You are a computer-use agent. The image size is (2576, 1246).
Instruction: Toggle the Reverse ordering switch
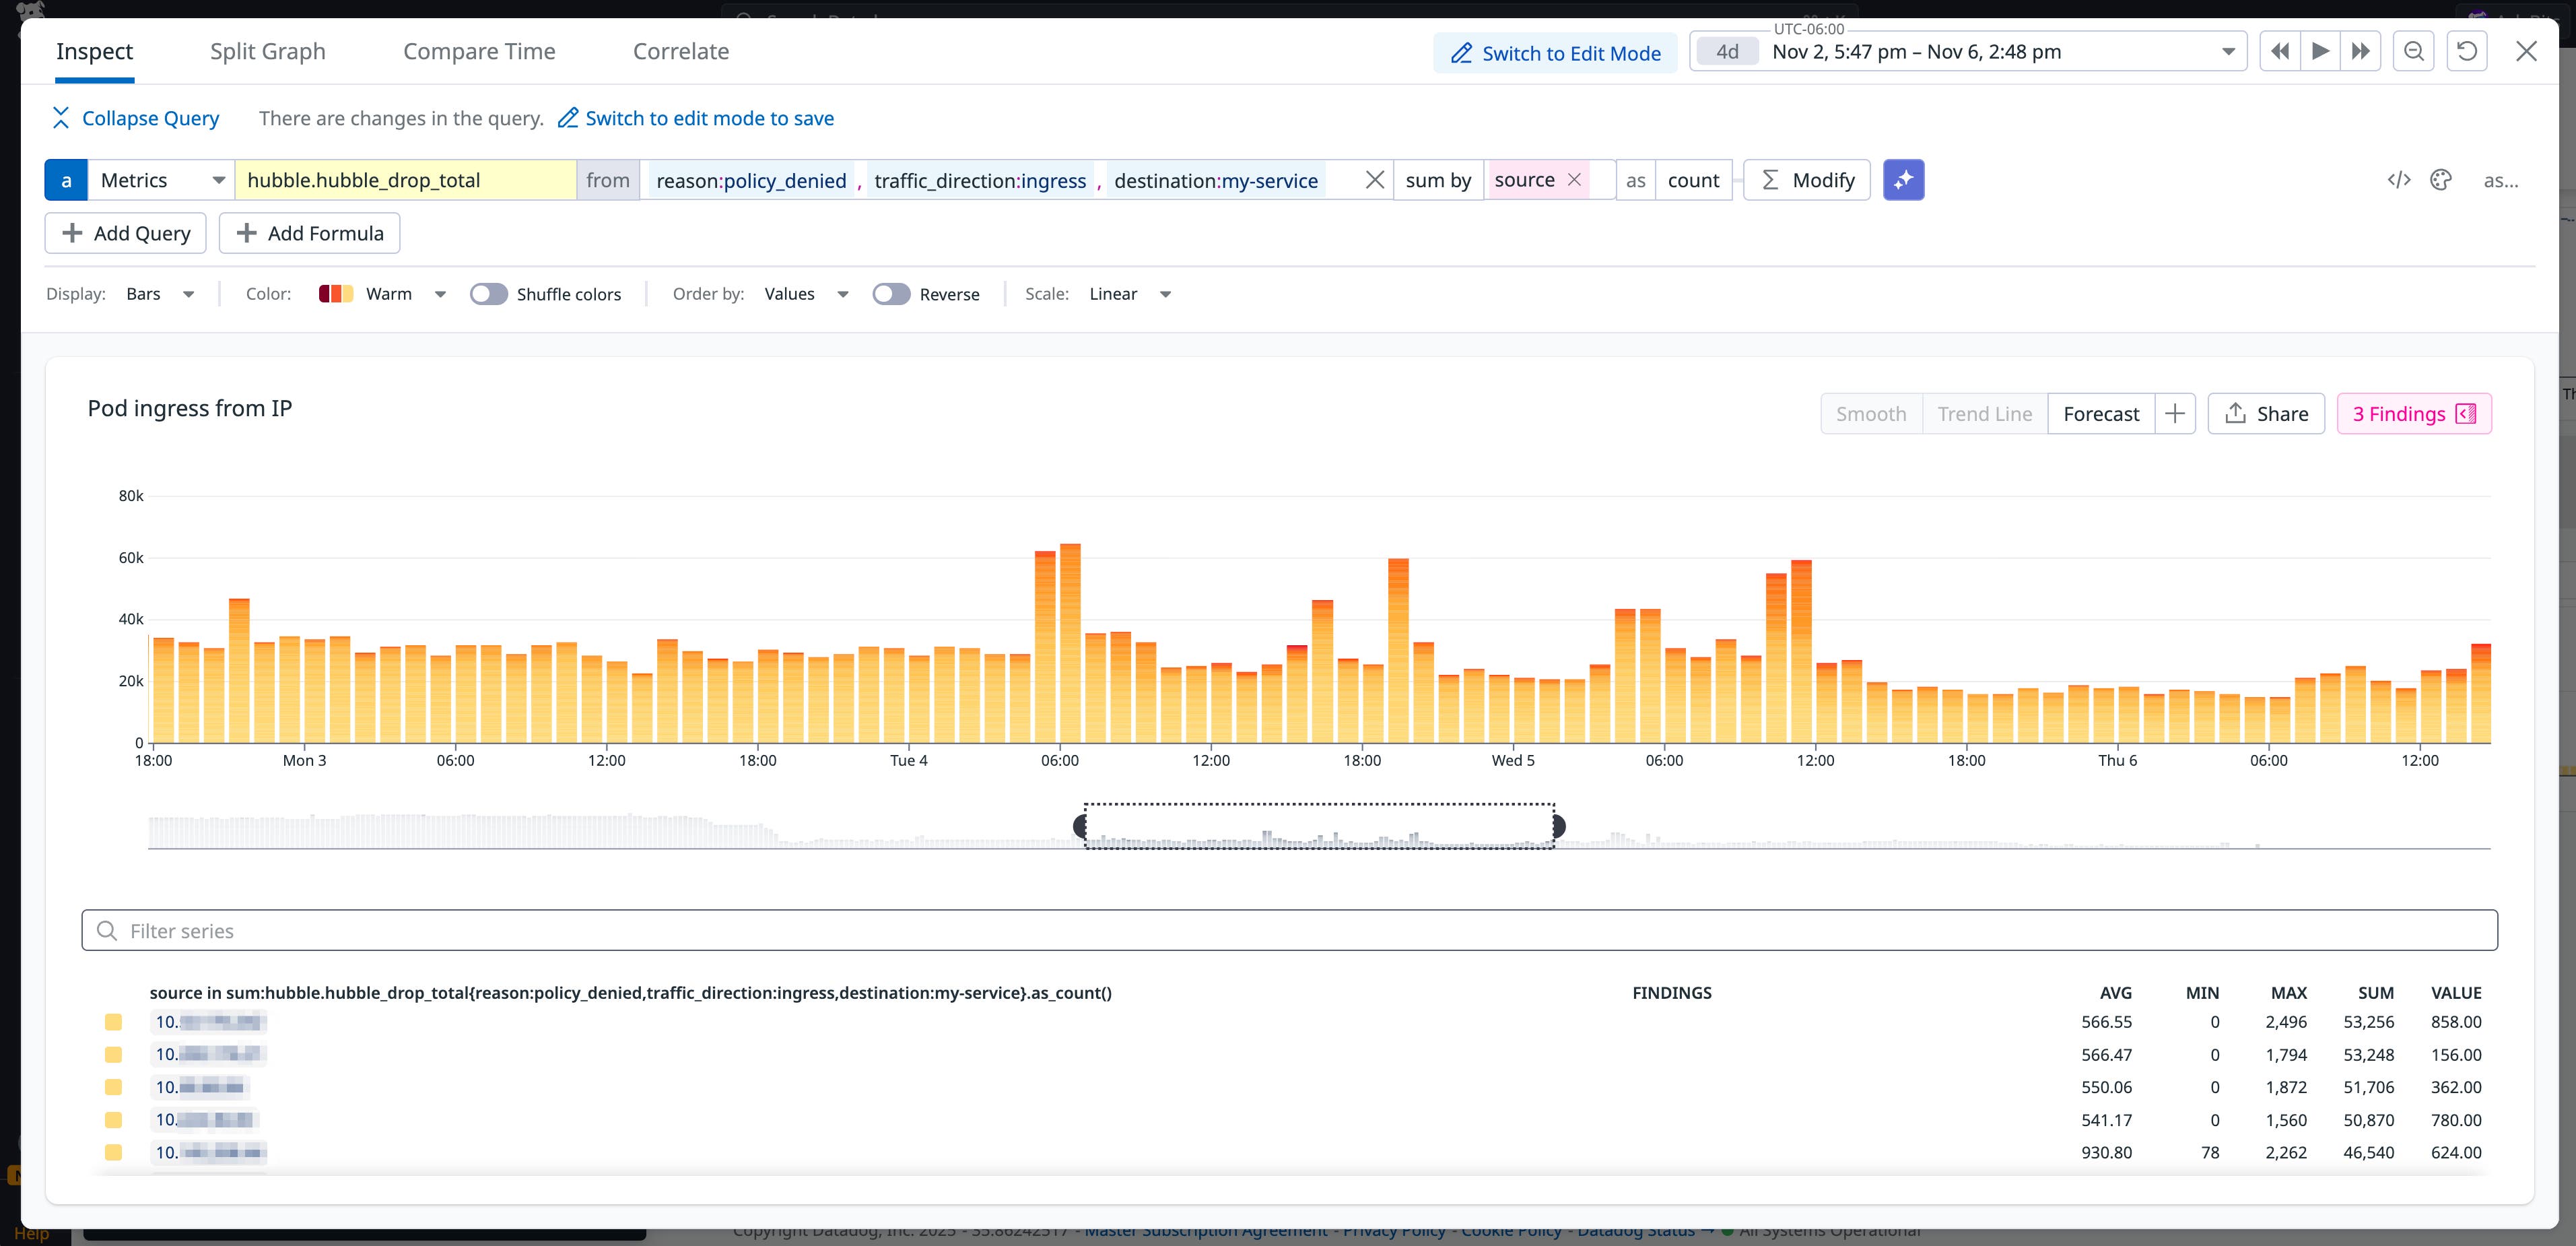[x=891, y=294]
